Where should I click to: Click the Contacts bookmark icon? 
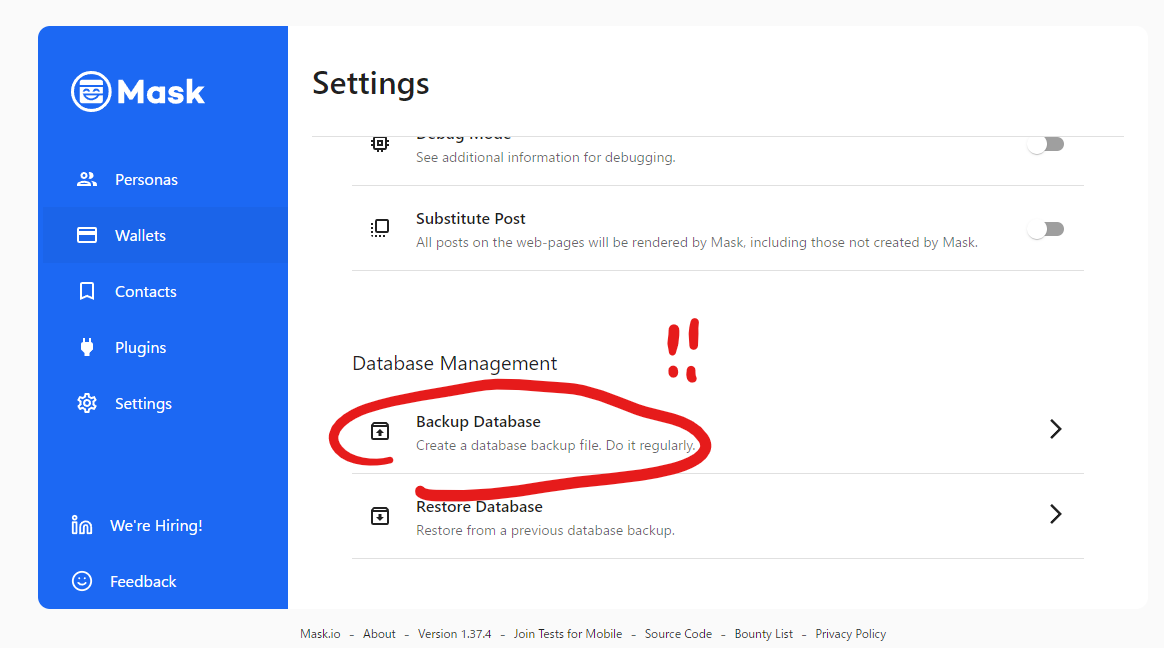(87, 291)
